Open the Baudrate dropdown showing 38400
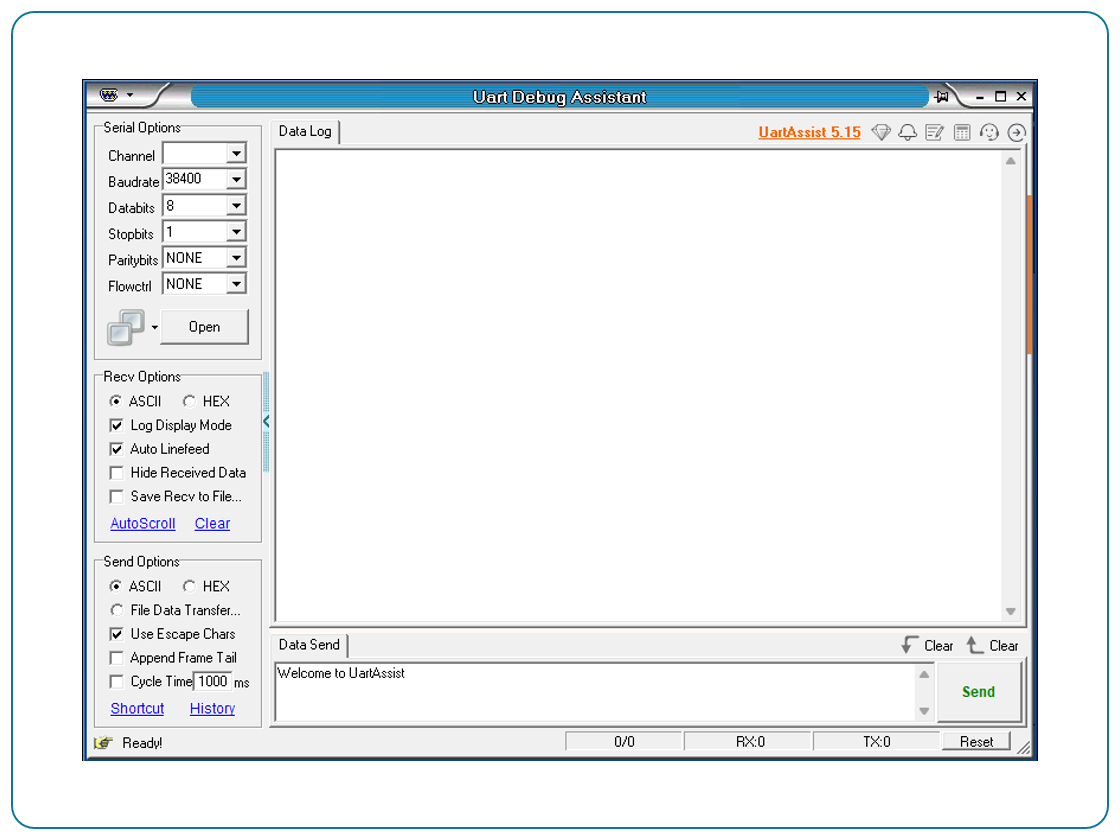Image resolution: width=1120 pixels, height=840 pixels. coord(236,179)
